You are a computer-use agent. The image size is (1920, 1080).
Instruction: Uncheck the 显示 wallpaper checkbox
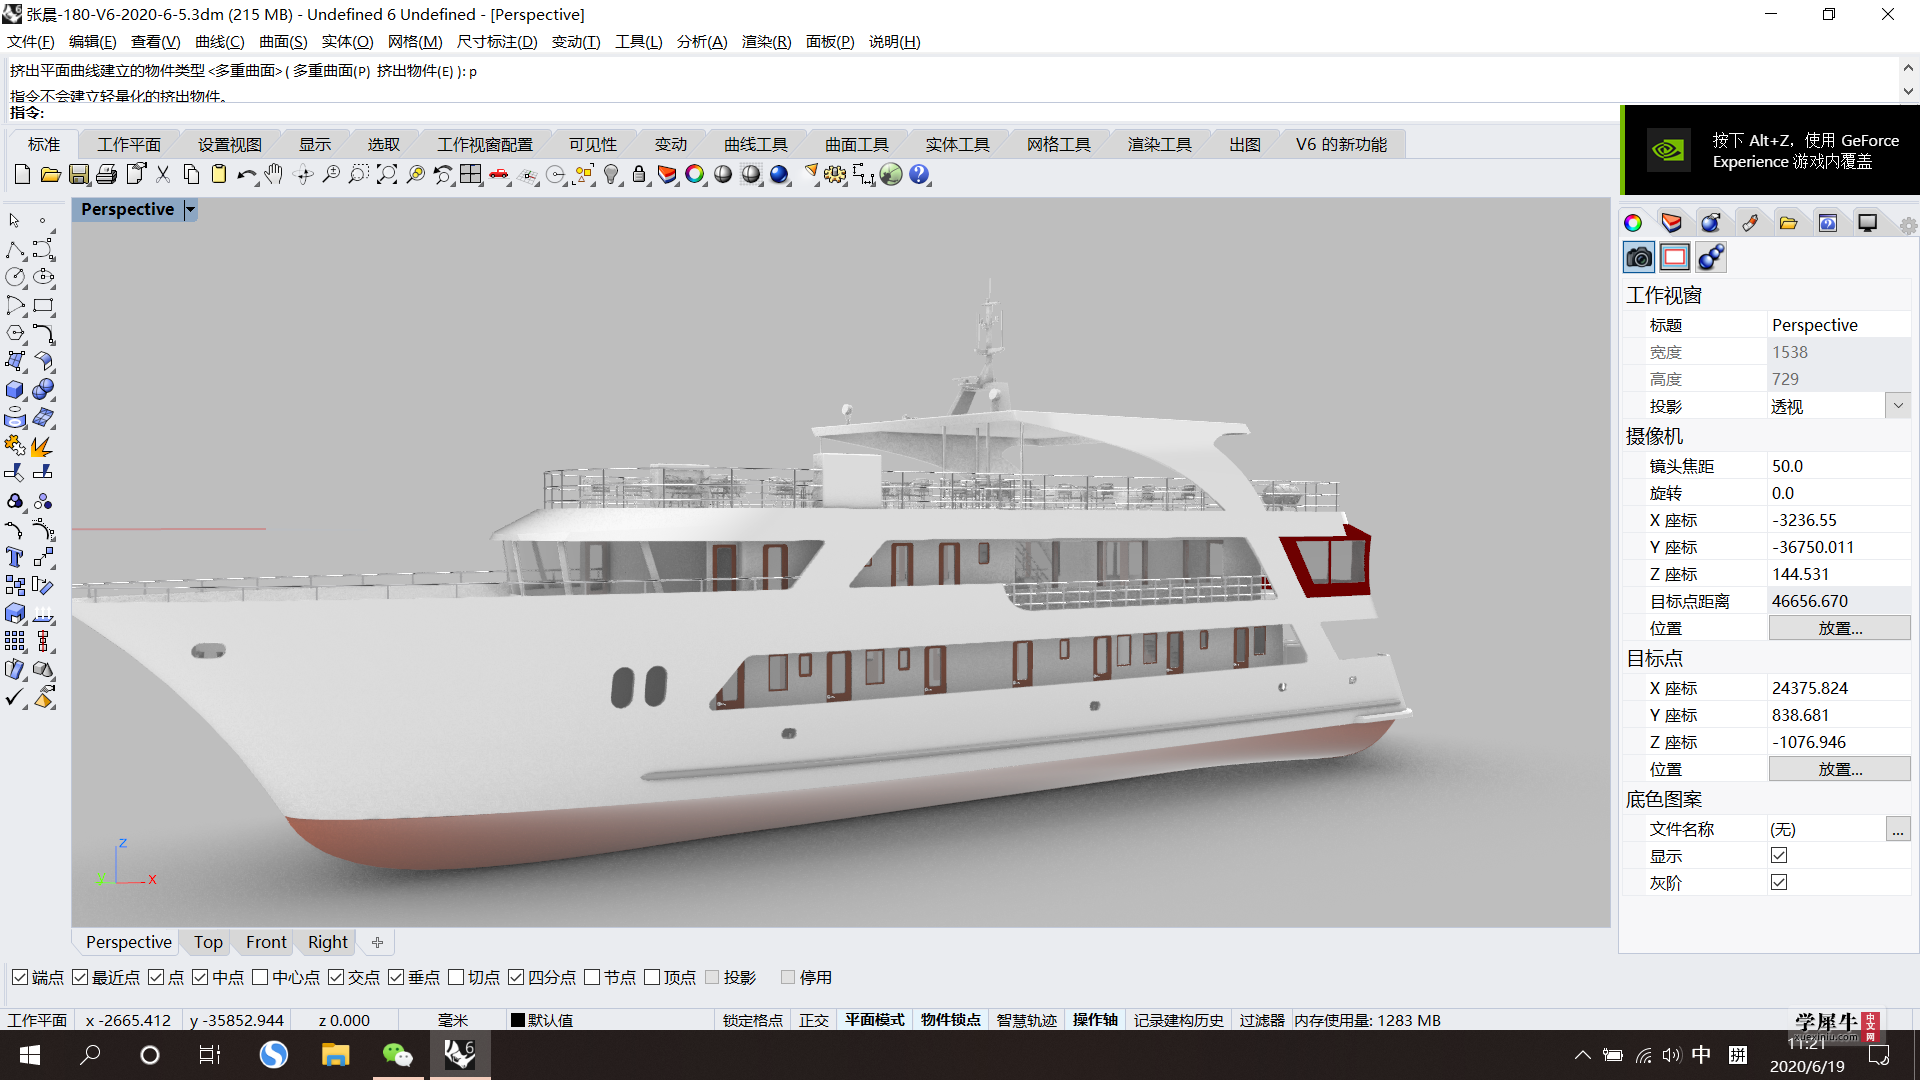[x=1779, y=855]
